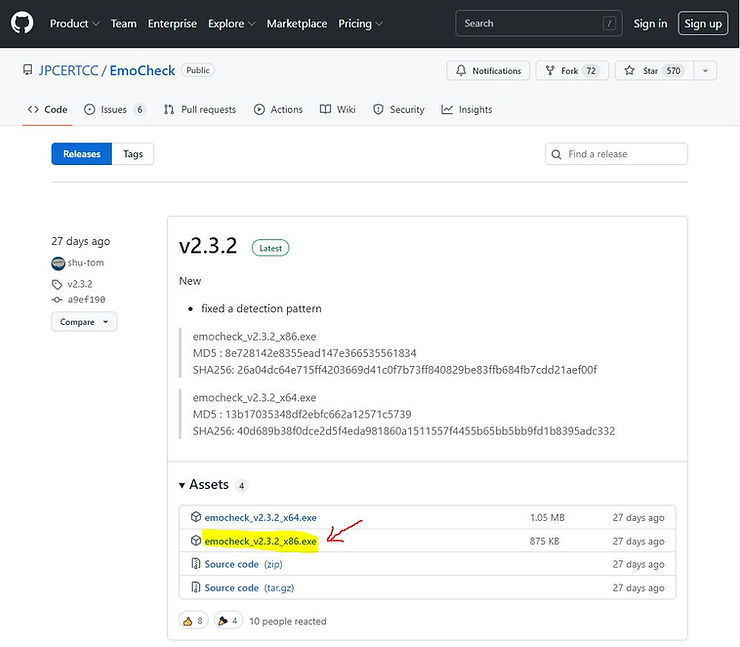Expand the Pricing dropdown menu
This screenshot has width=740, height=647.
tap(361, 24)
